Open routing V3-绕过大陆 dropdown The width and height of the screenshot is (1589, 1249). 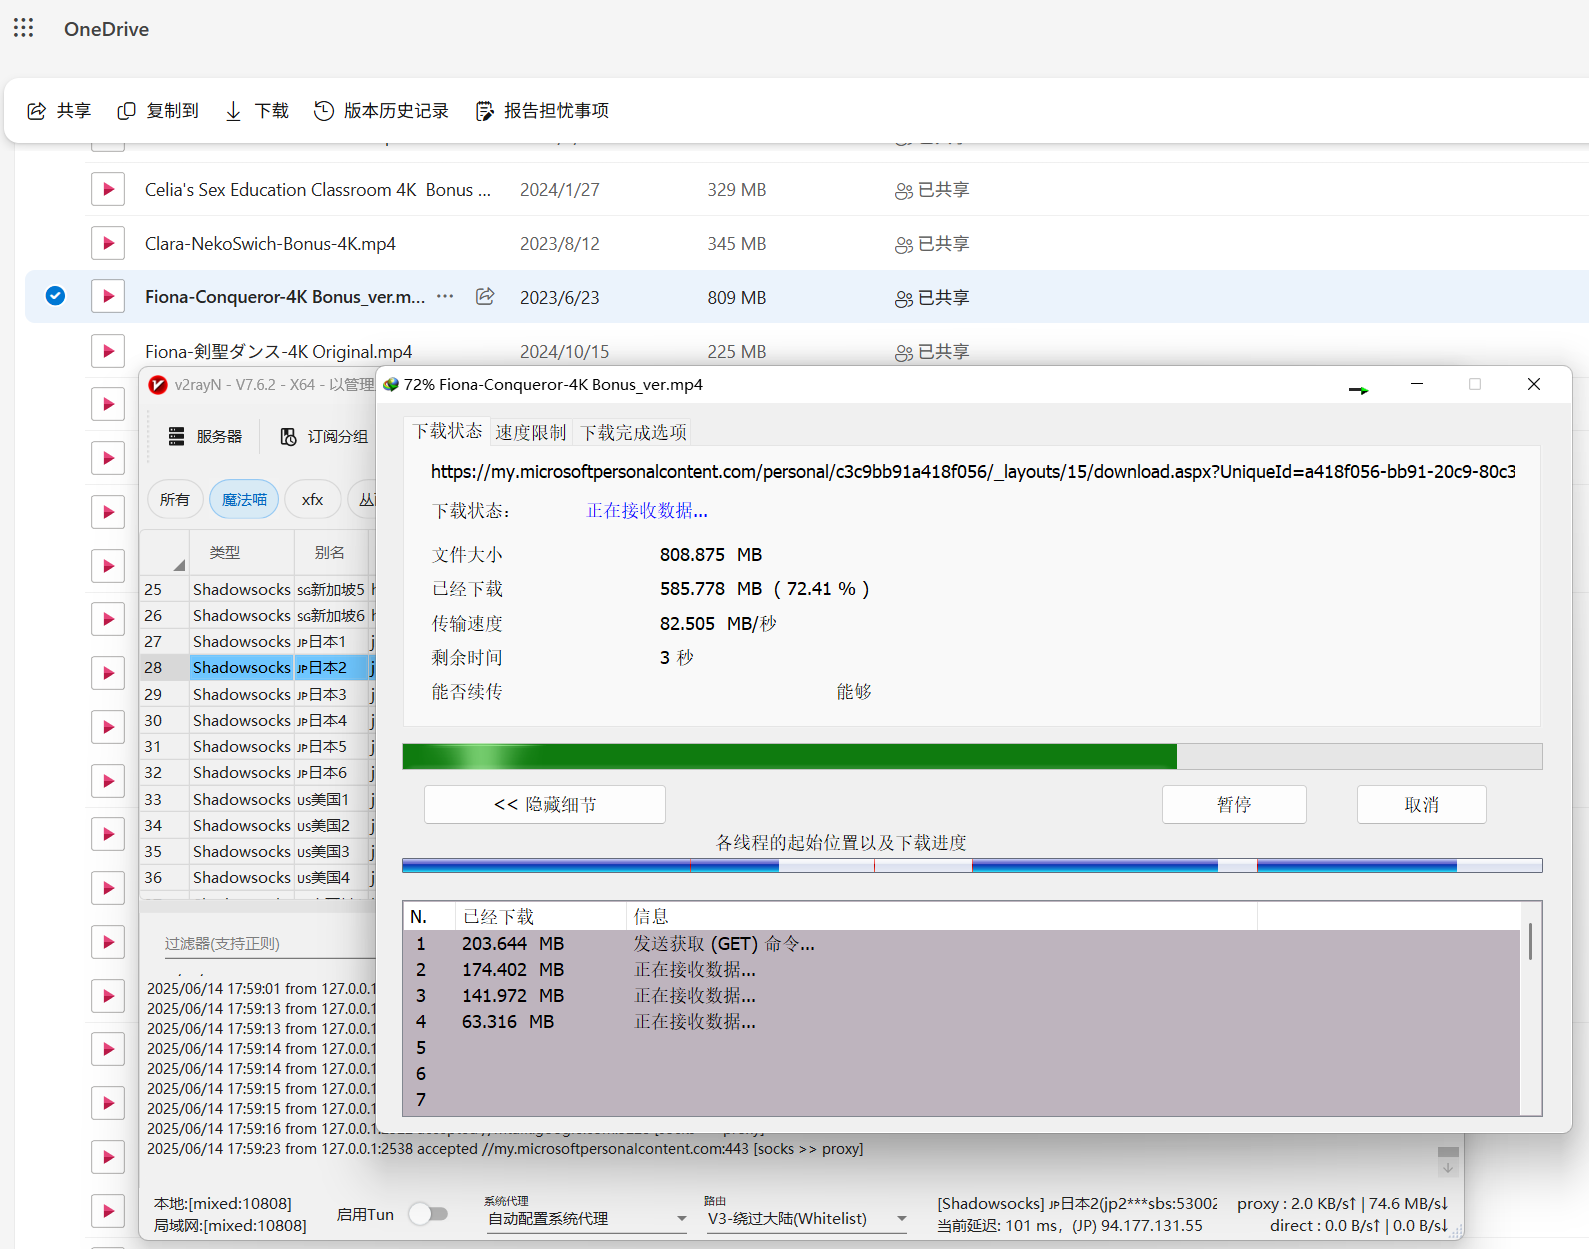pyautogui.click(x=807, y=1219)
